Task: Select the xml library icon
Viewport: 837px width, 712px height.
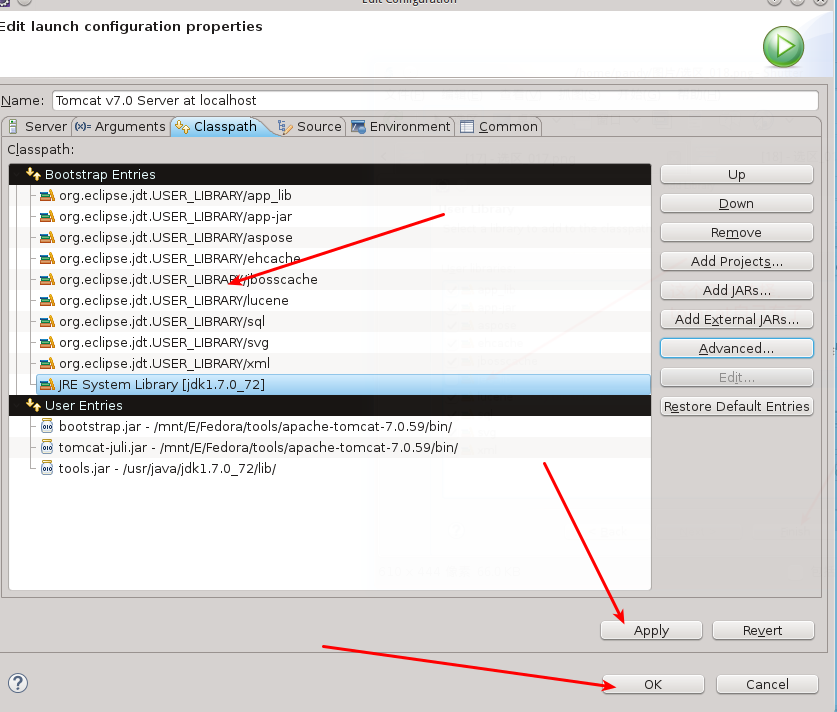Action: [x=48, y=363]
